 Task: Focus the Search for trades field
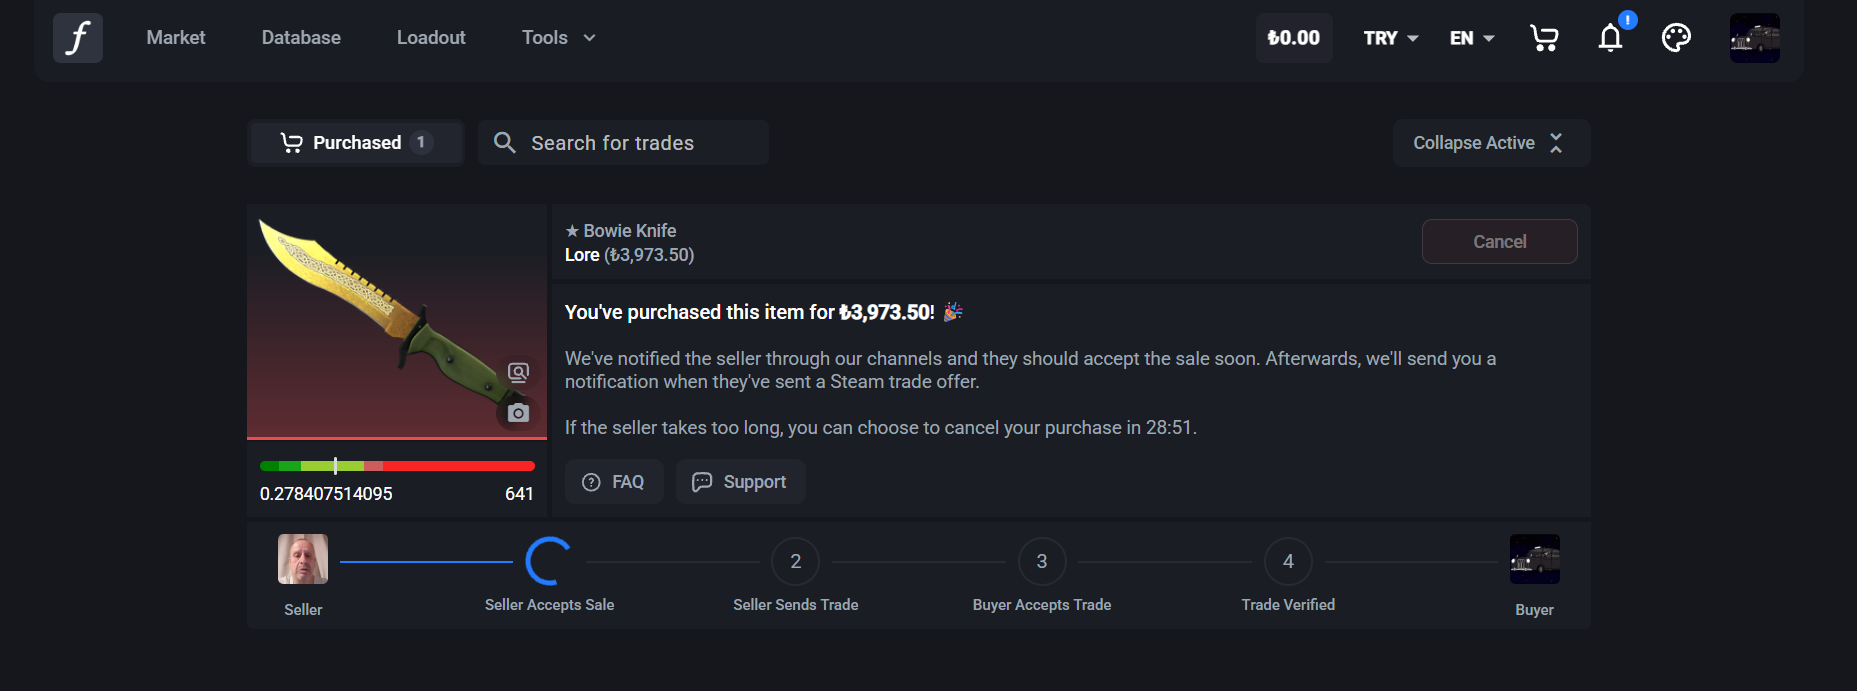click(x=640, y=143)
